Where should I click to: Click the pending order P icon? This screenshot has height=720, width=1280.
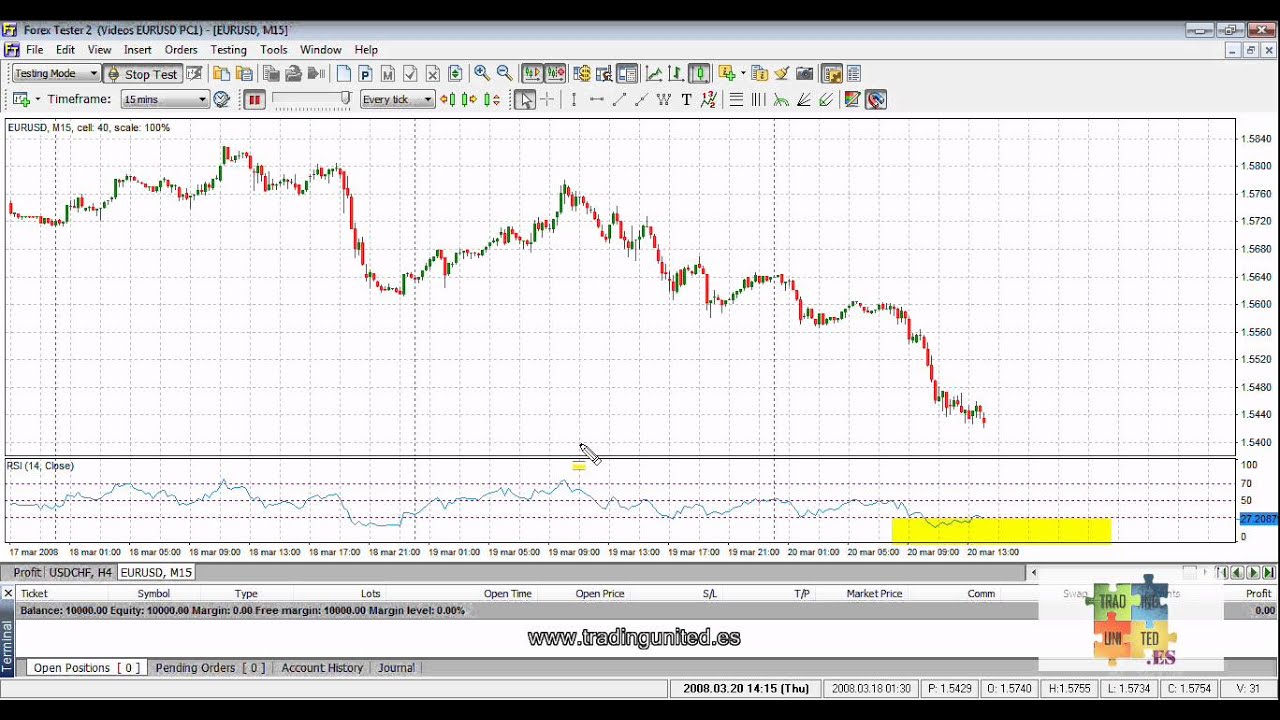pyautogui.click(x=365, y=73)
